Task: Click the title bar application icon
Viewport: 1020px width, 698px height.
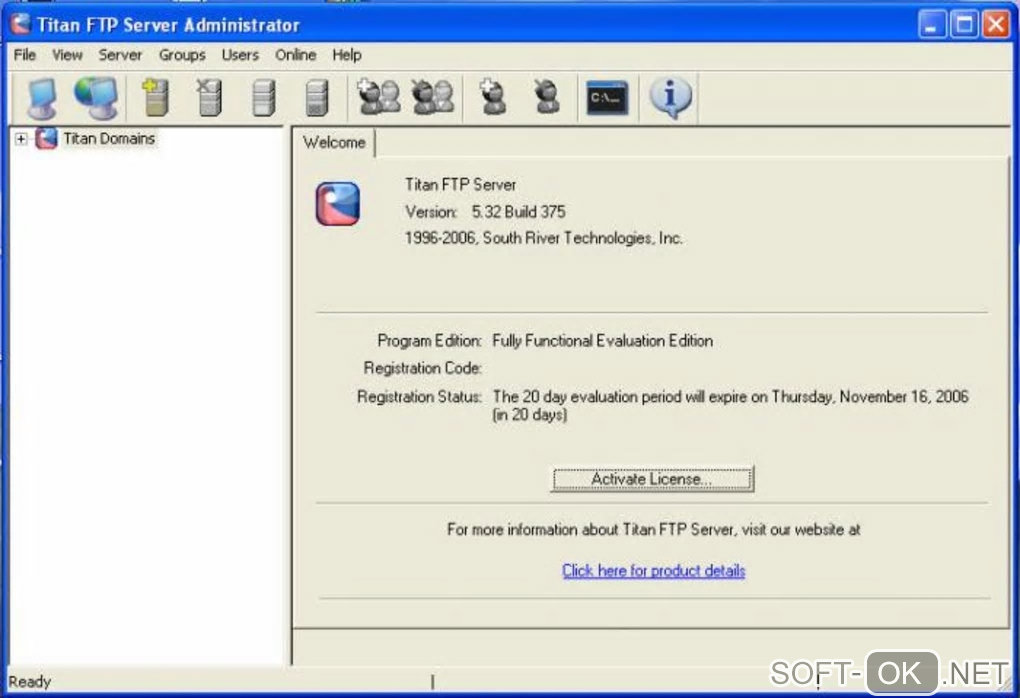Action: click(x=20, y=24)
